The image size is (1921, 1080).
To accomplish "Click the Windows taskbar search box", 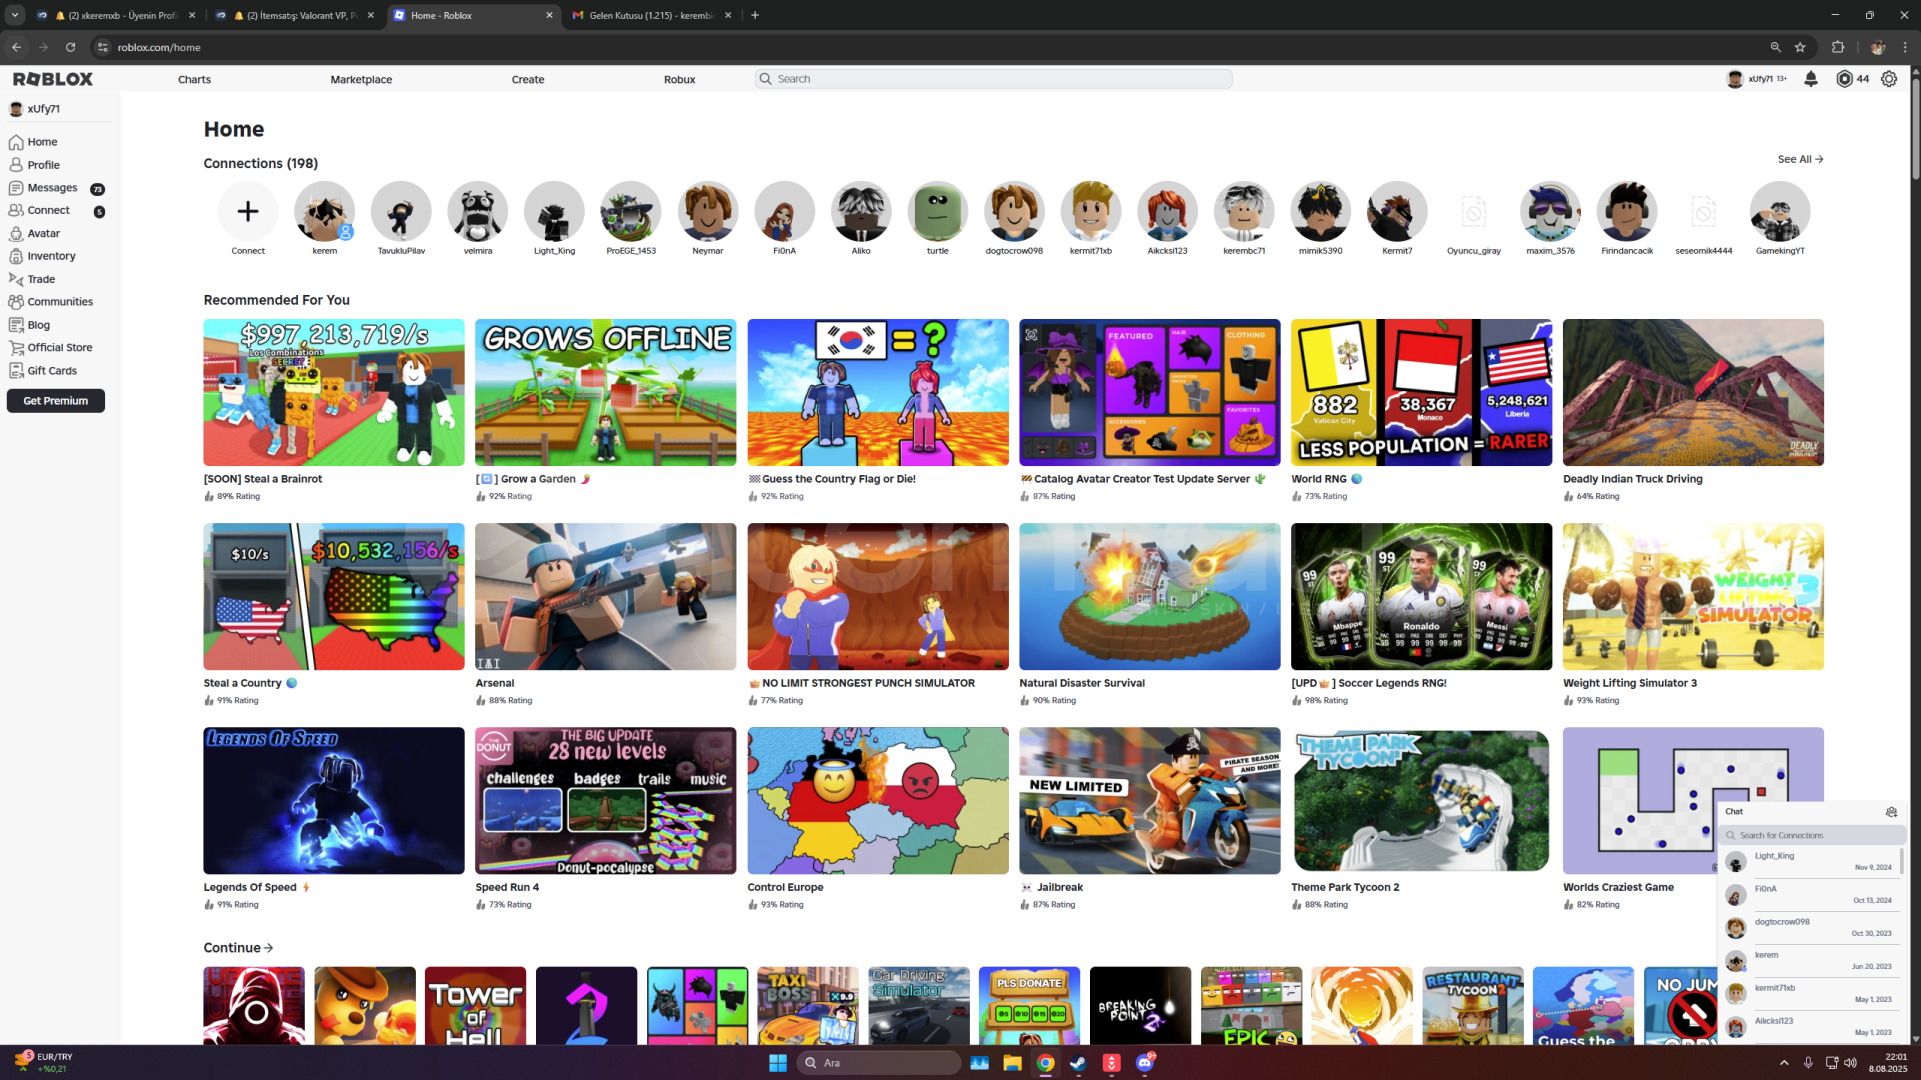I will (x=880, y=1062).
